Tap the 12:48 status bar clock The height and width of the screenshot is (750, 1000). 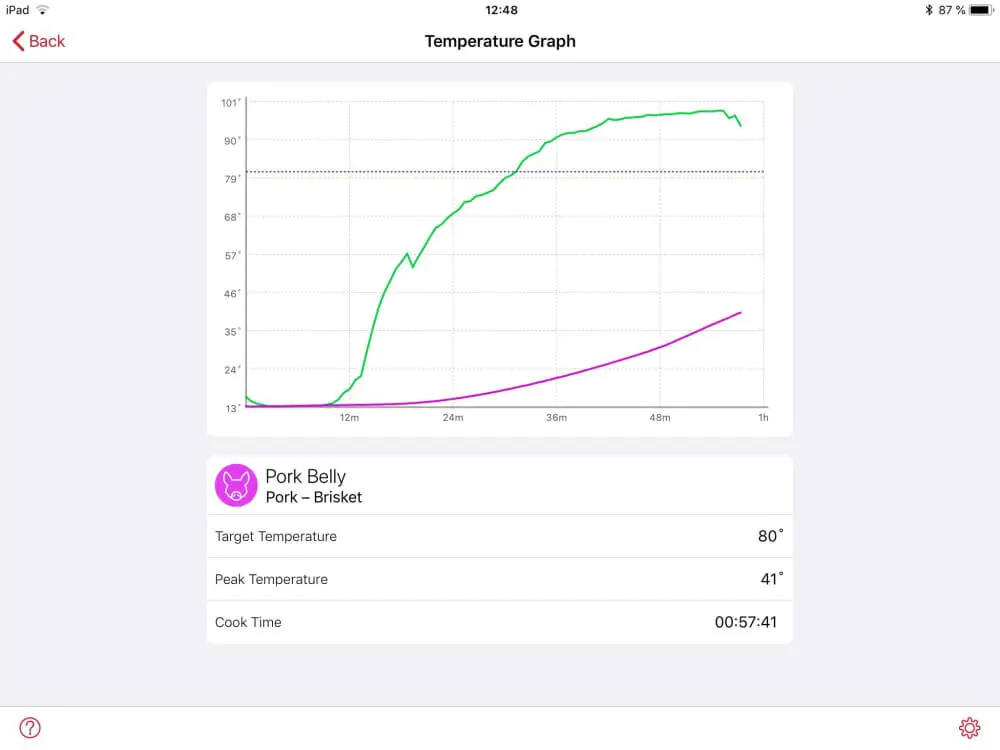pyautogui.click(x=501, y=10)
